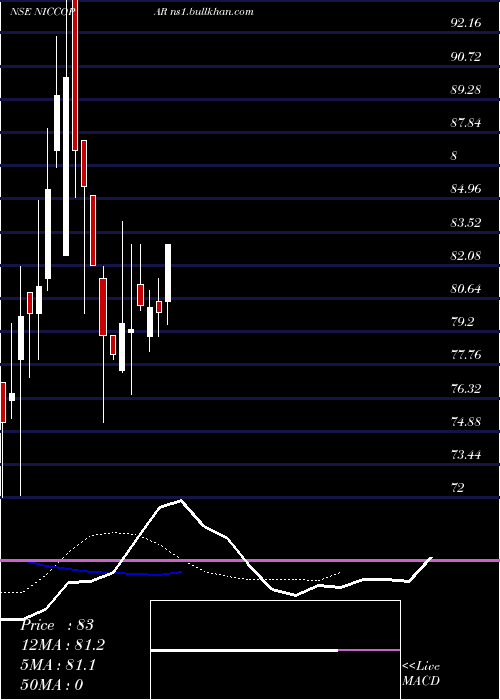Click the 83.52 price axis label
The height and width of the screenshot is (700, 500).
[x=466, y=223]
